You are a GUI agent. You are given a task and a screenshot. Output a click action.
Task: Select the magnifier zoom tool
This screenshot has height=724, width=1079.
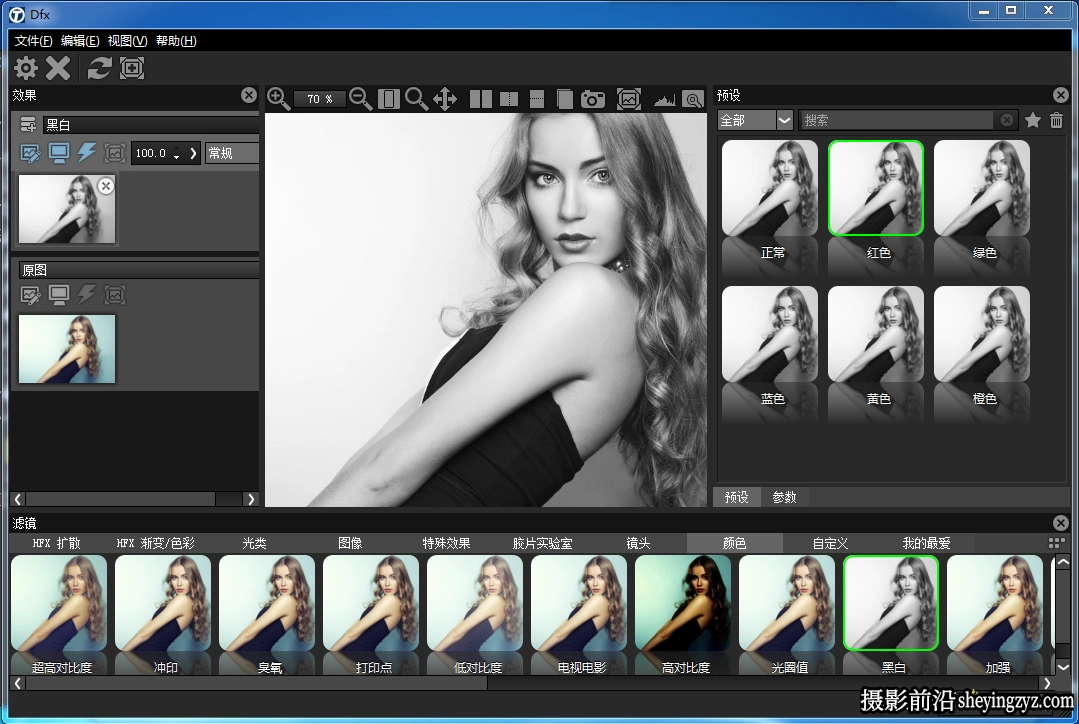416,99
